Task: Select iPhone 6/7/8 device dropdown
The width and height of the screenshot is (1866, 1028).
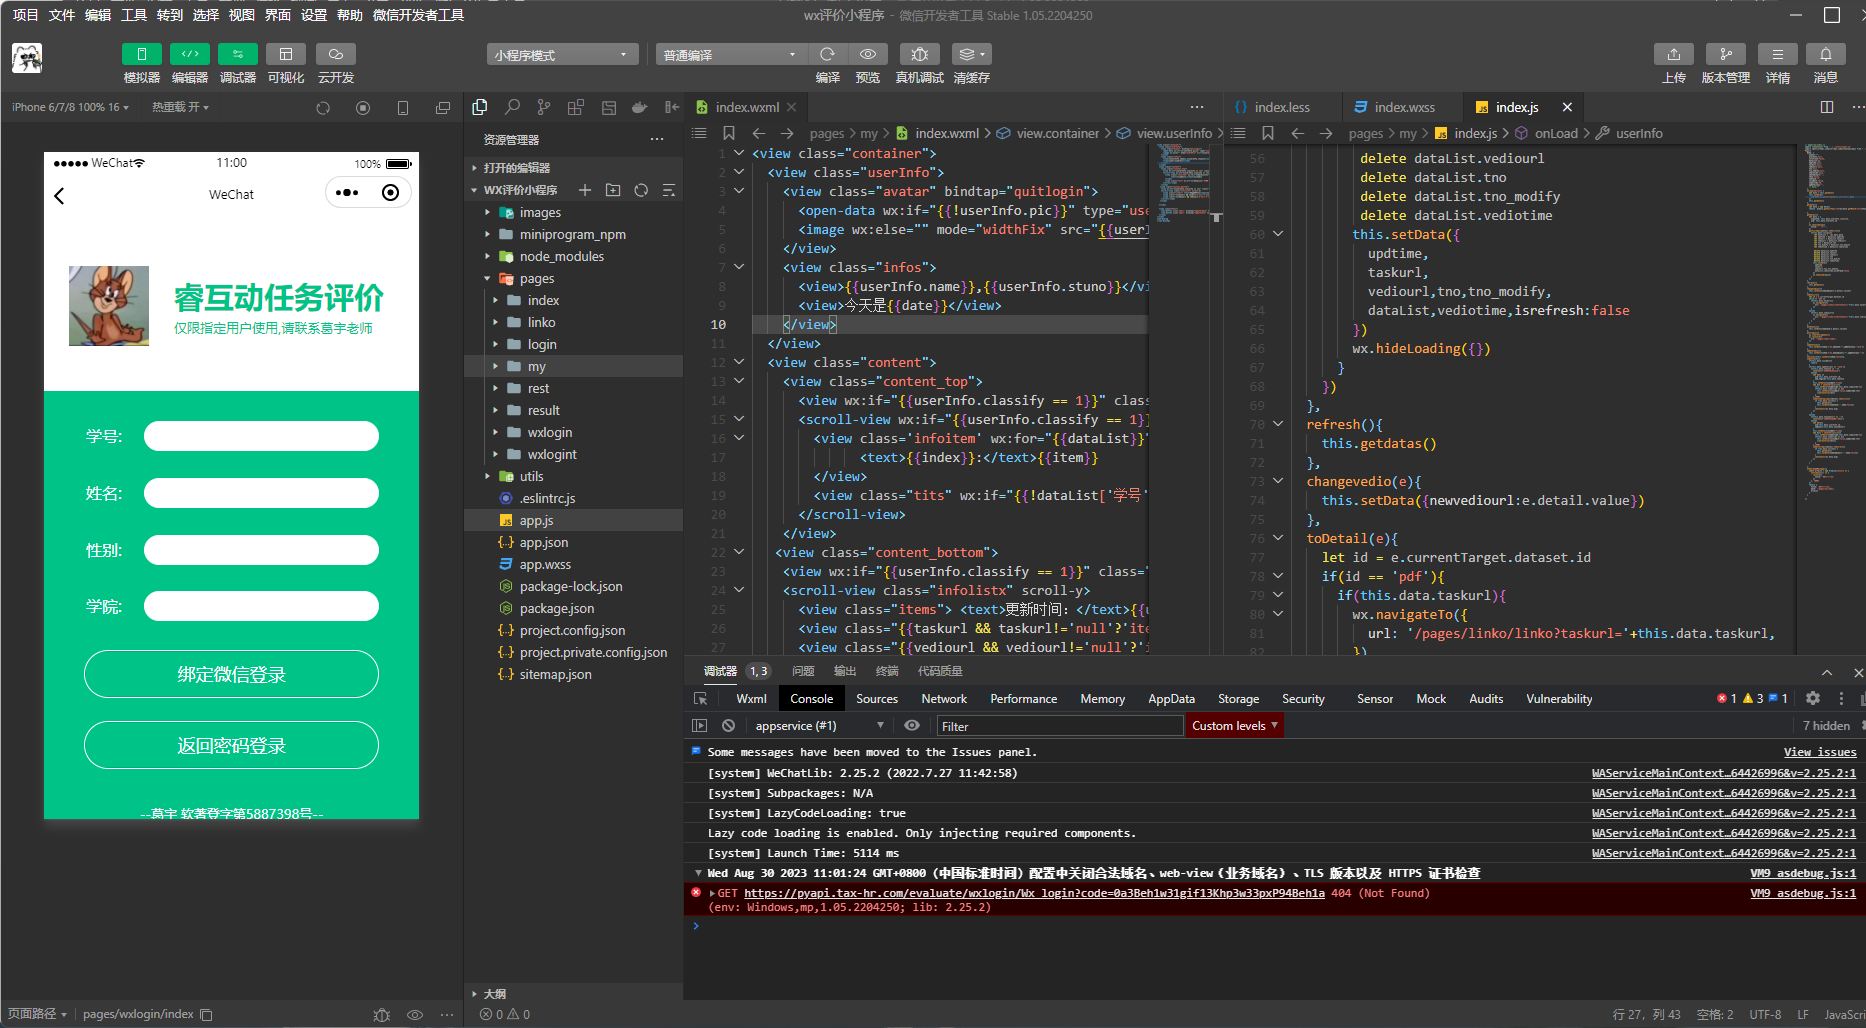Action: 70,107
